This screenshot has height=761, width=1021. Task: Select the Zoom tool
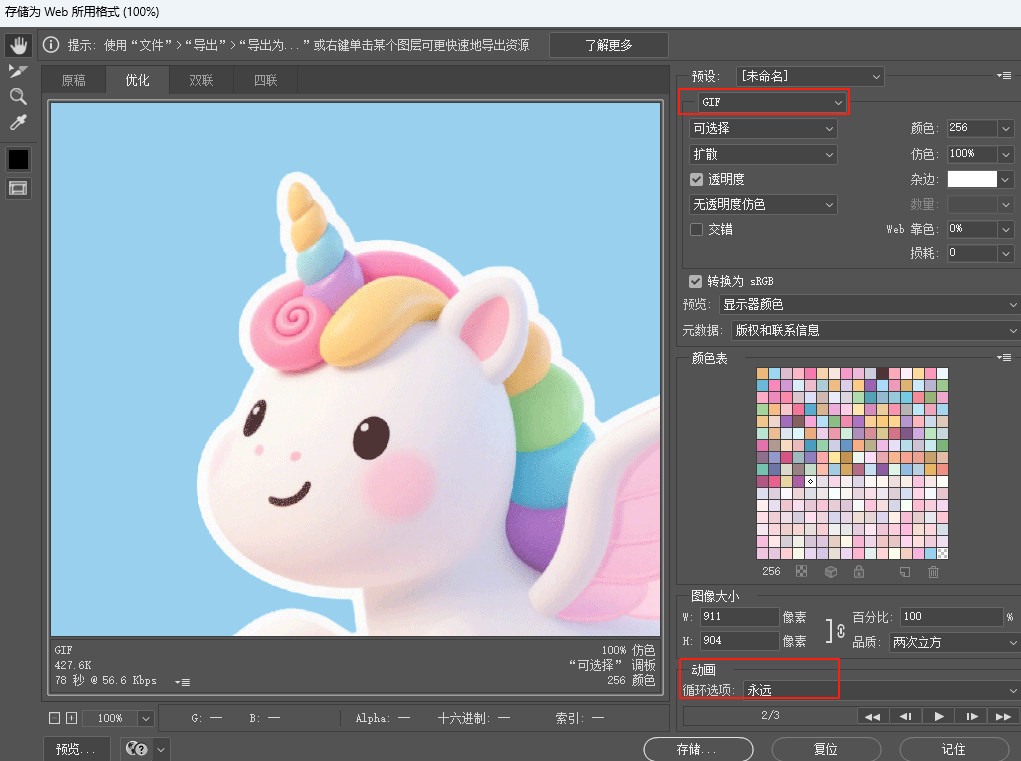coord(18,96)
